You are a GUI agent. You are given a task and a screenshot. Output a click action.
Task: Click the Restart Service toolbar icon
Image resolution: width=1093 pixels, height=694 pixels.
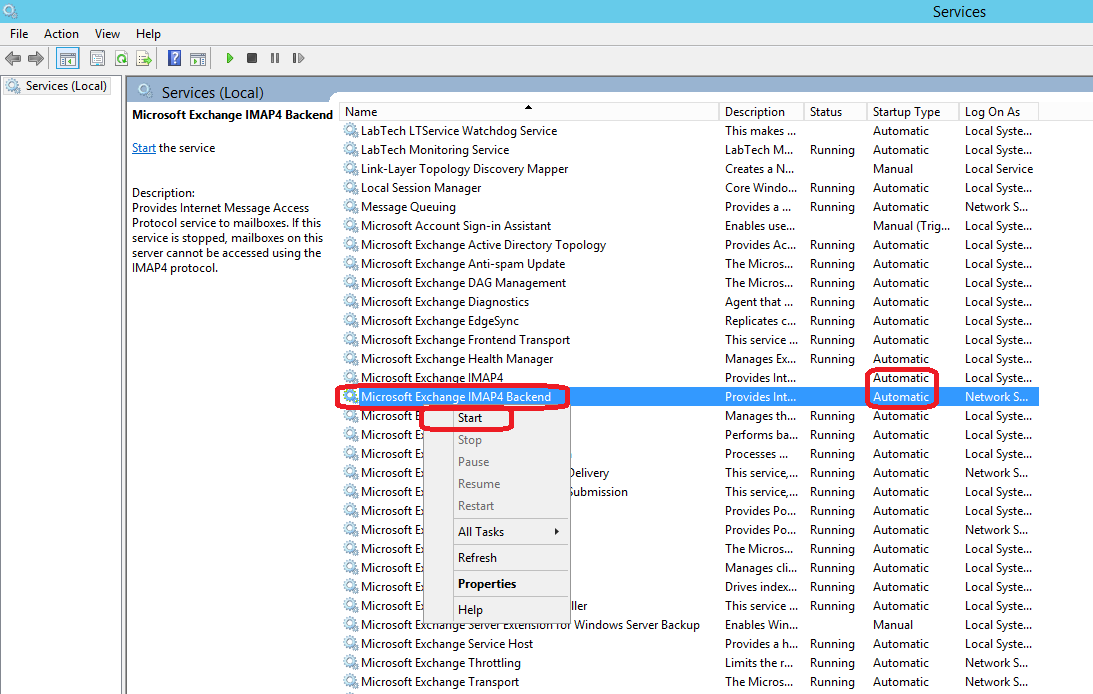click(x=298, y=59)
